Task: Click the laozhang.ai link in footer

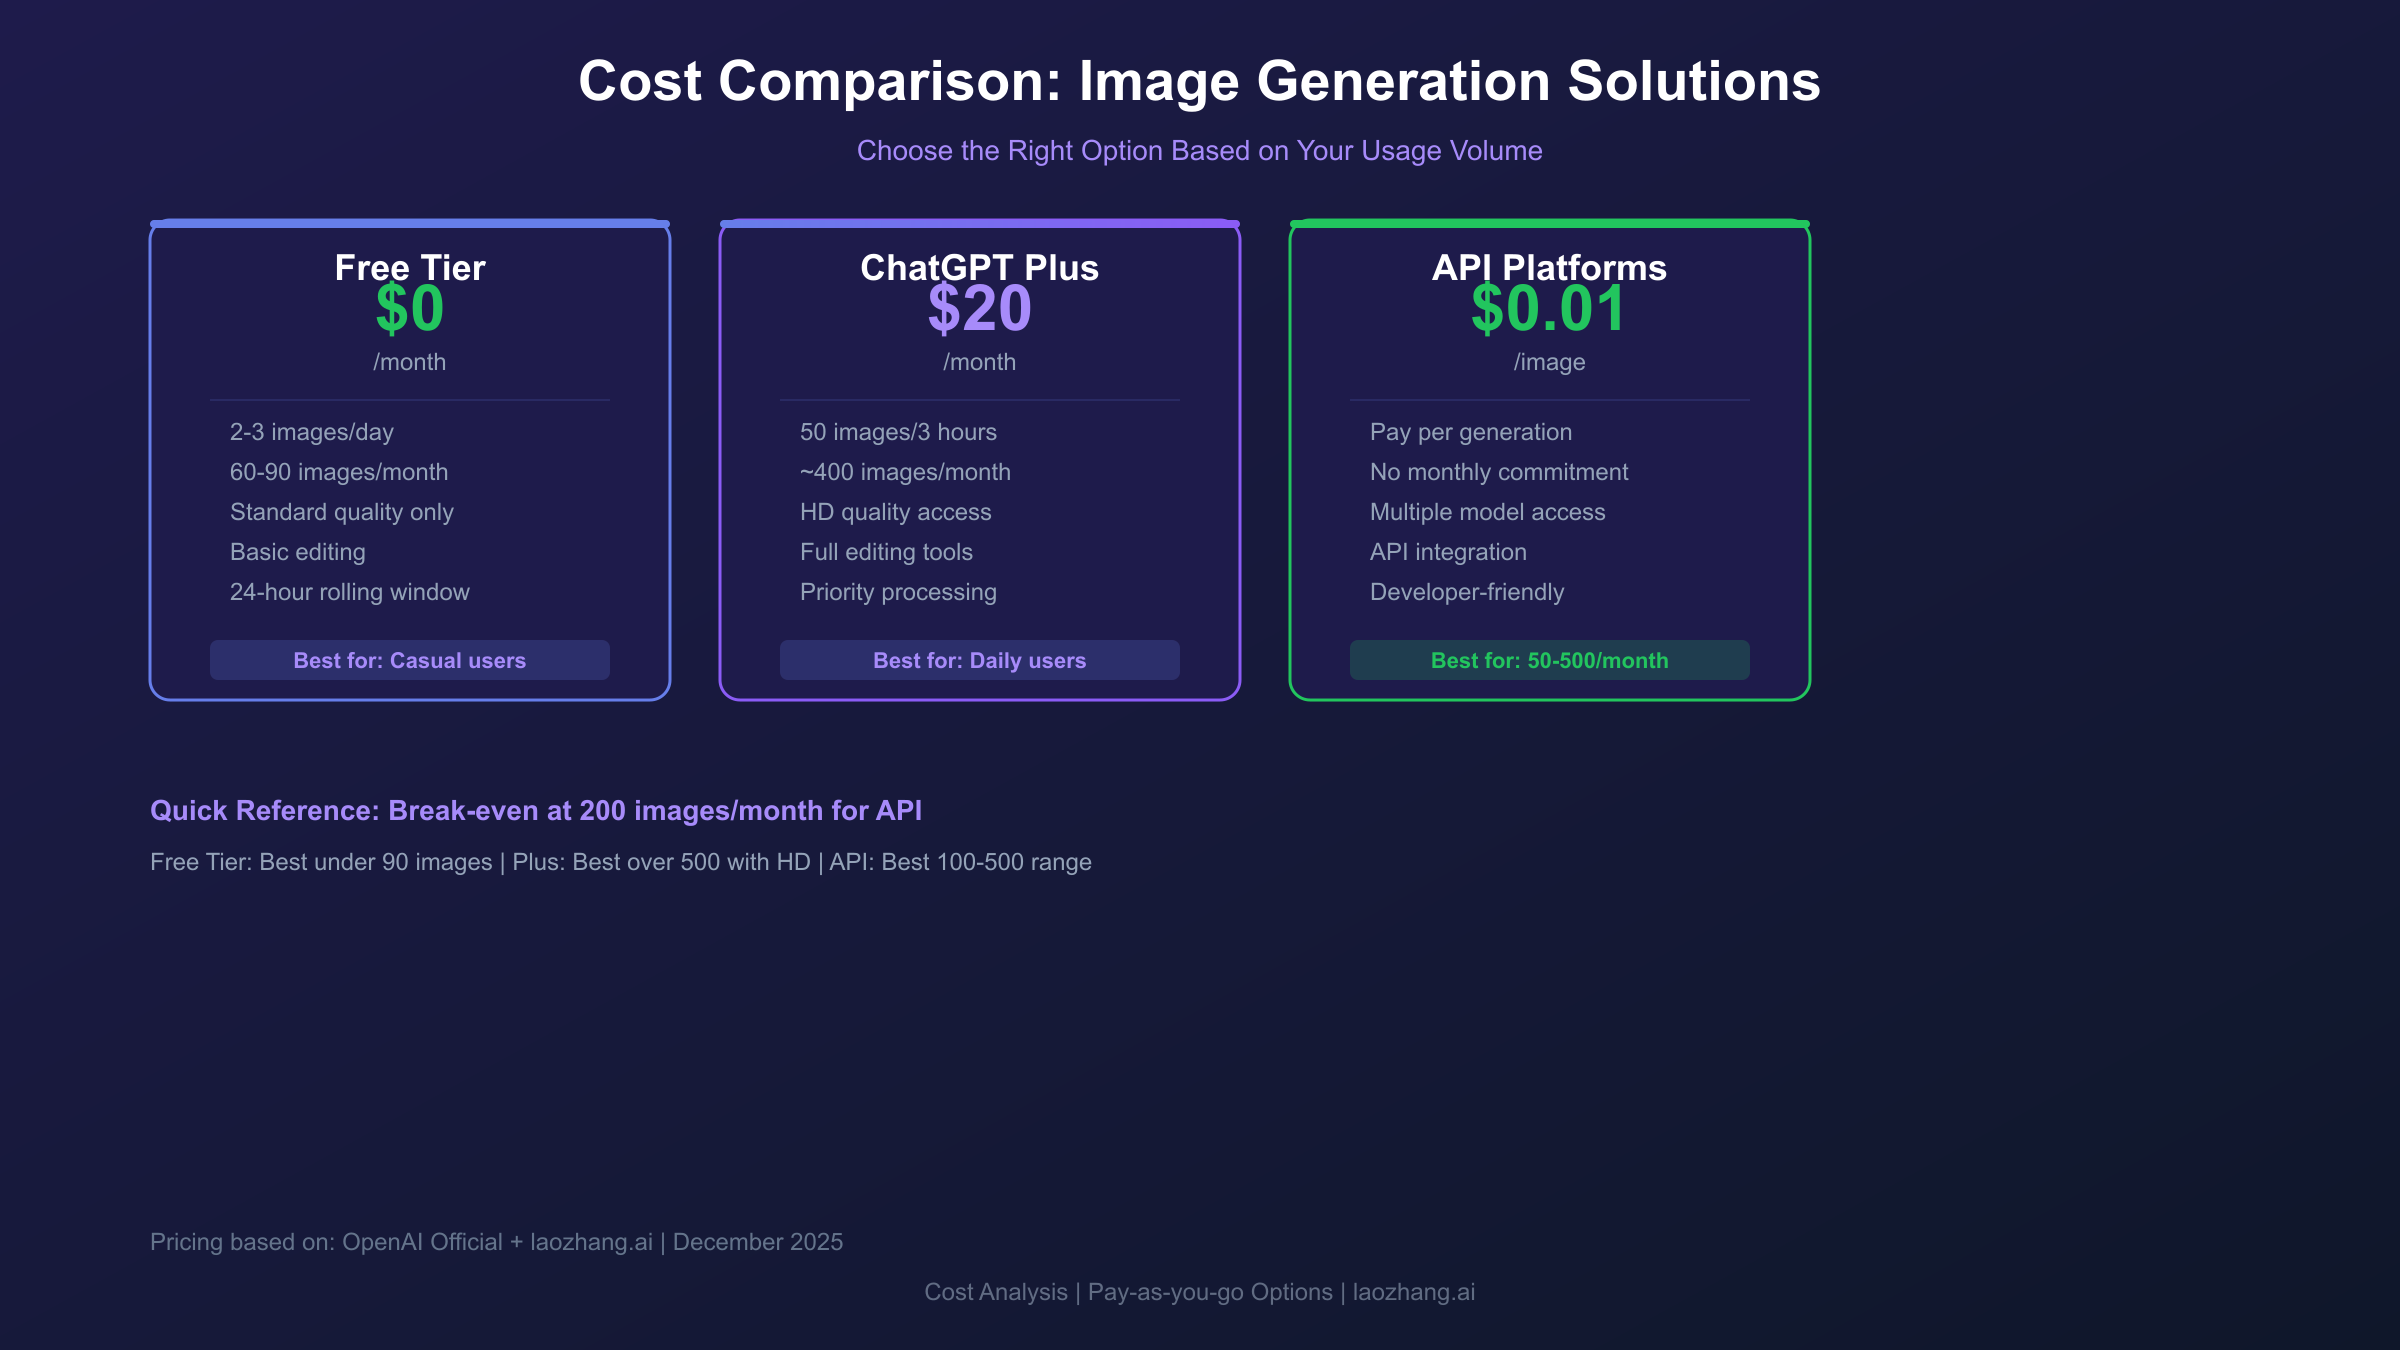Action: pos(1411,1292)
